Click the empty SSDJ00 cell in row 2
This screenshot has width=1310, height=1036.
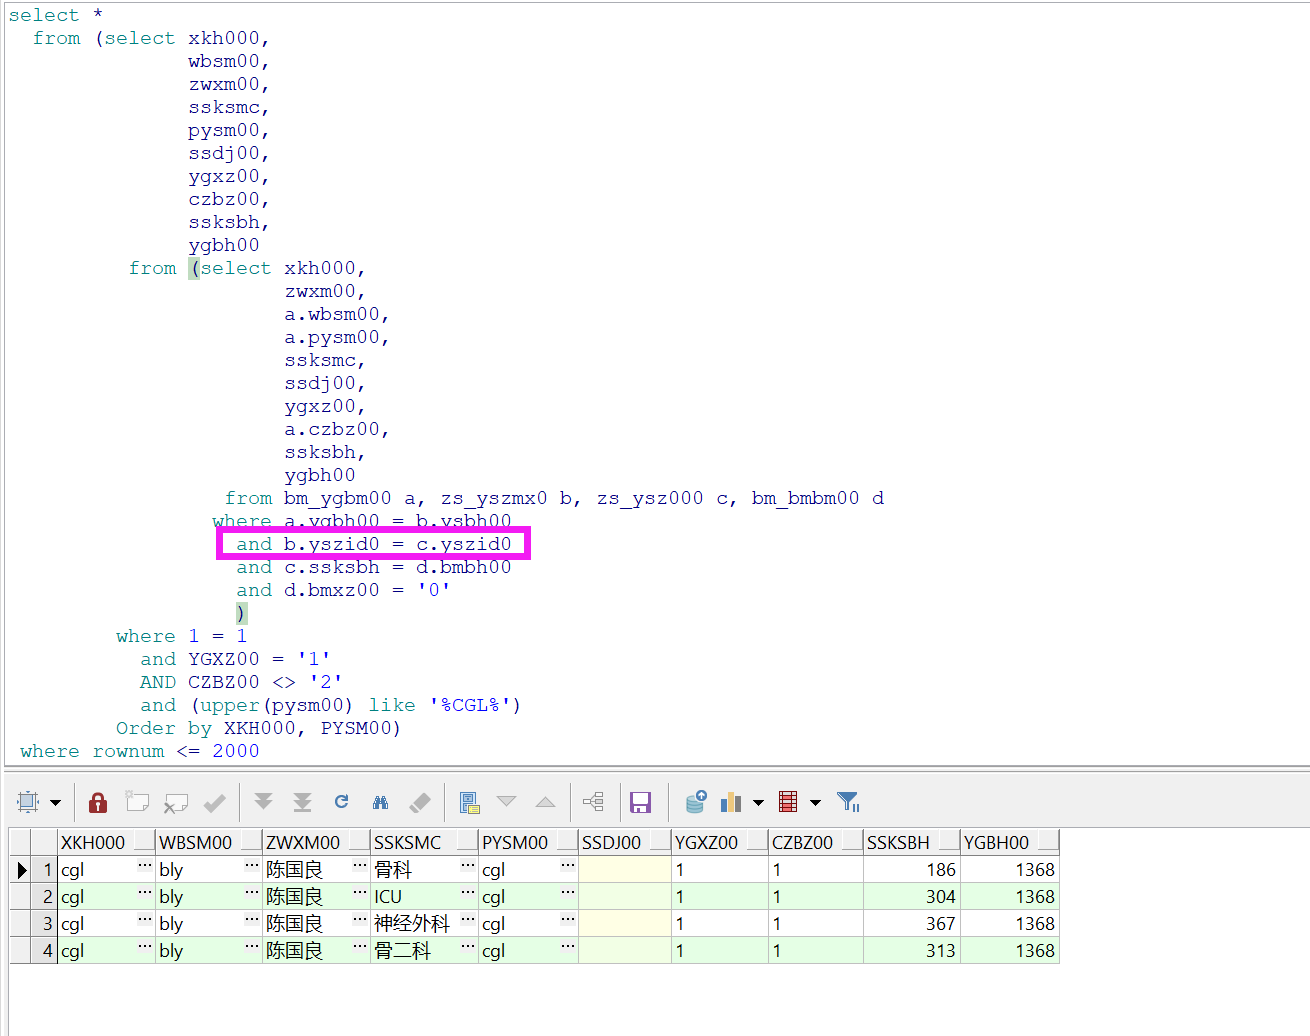[625, 897]
